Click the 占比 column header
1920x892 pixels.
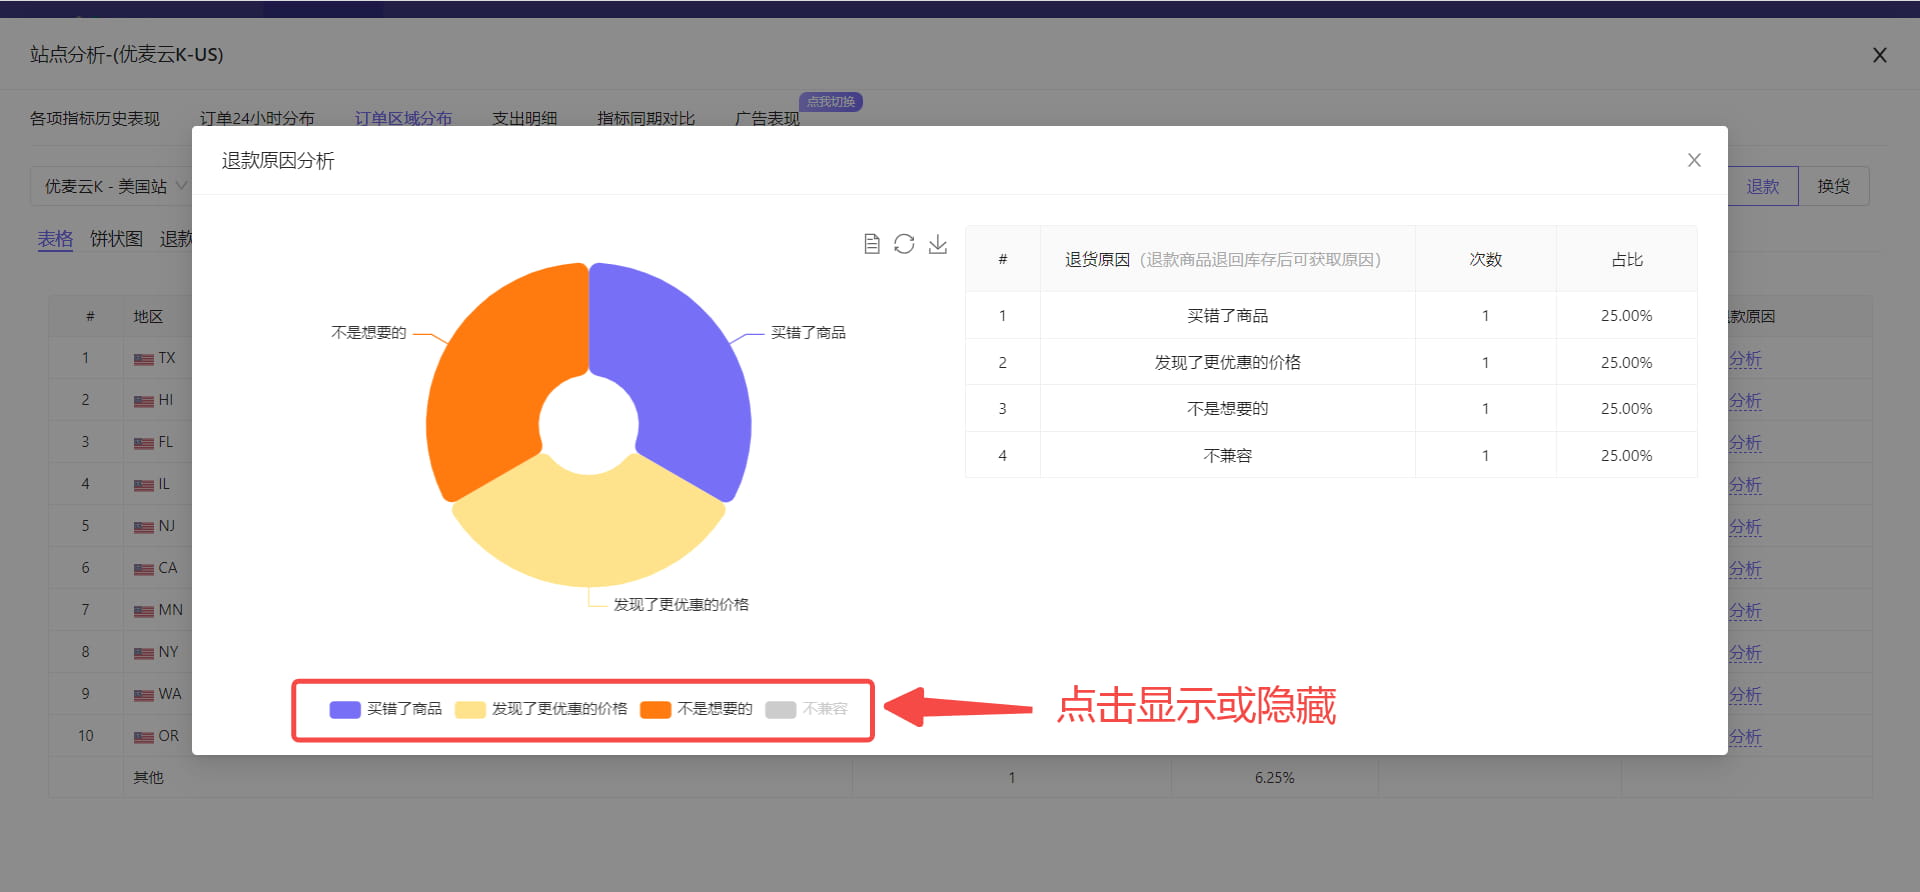(x=1627, y=259)
